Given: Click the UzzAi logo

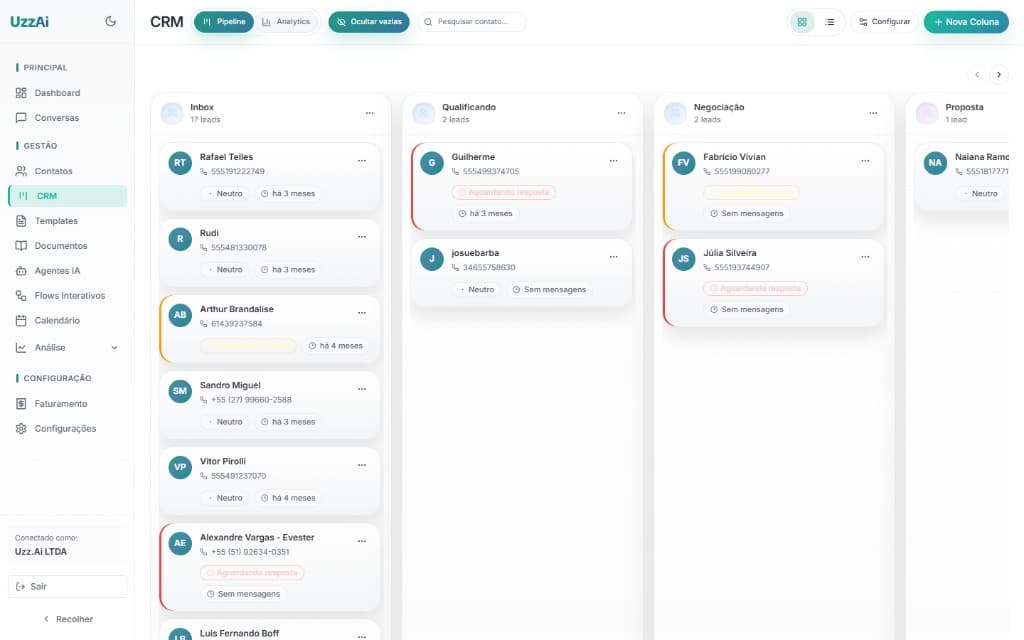Looking at the screenshot, I should point(29,22).
